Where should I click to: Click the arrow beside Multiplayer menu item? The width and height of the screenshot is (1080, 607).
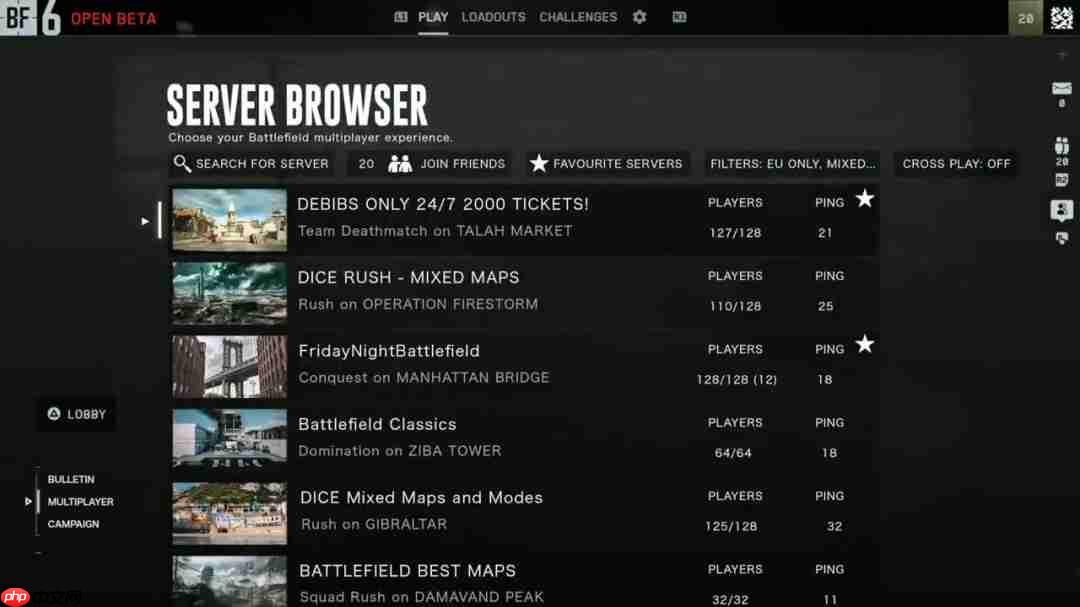click(28, 502)
